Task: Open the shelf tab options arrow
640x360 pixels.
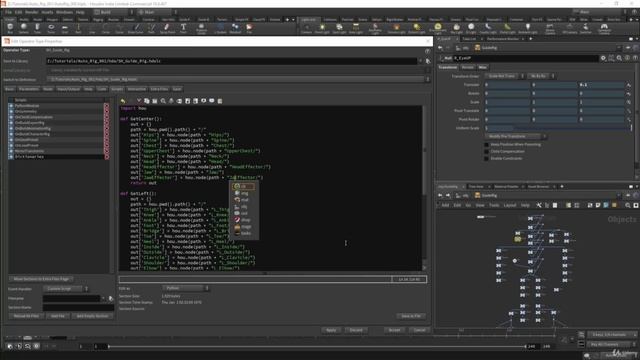Action: tap(293, 19)
